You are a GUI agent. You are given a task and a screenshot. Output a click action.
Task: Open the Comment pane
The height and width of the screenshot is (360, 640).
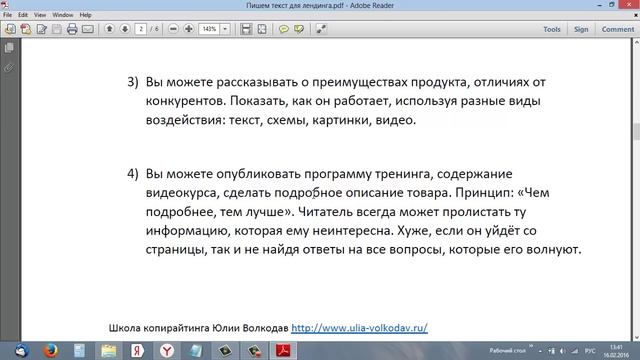[x=618, y=29]
